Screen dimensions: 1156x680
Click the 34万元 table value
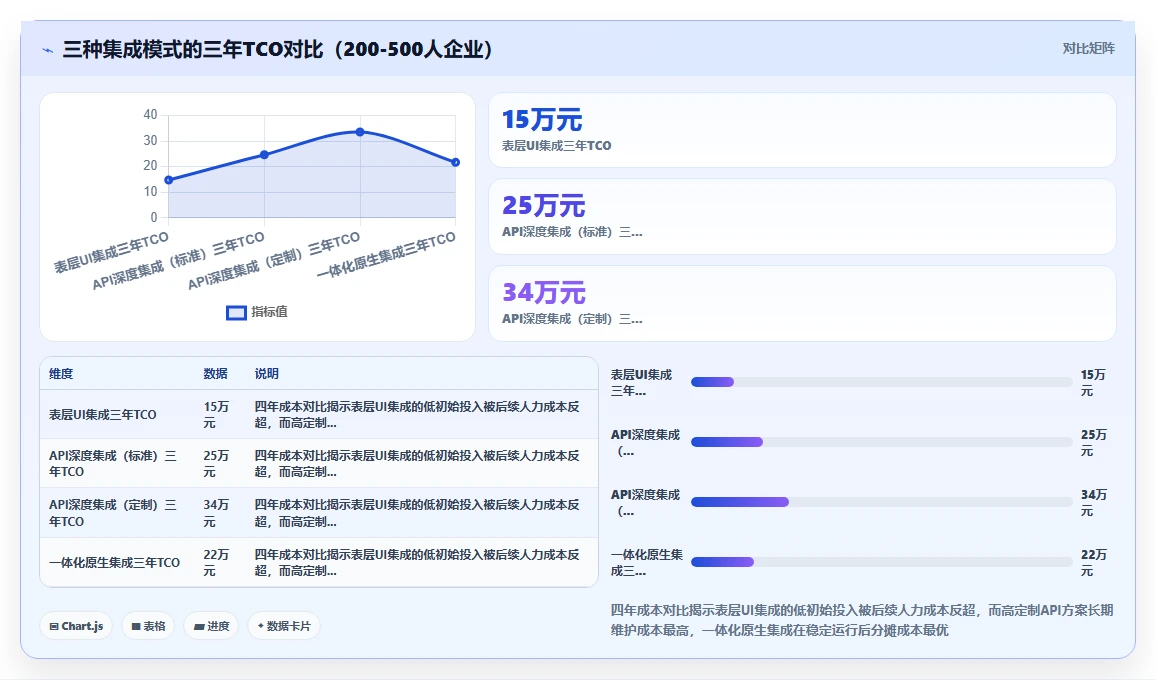click(x=216, y=513)
